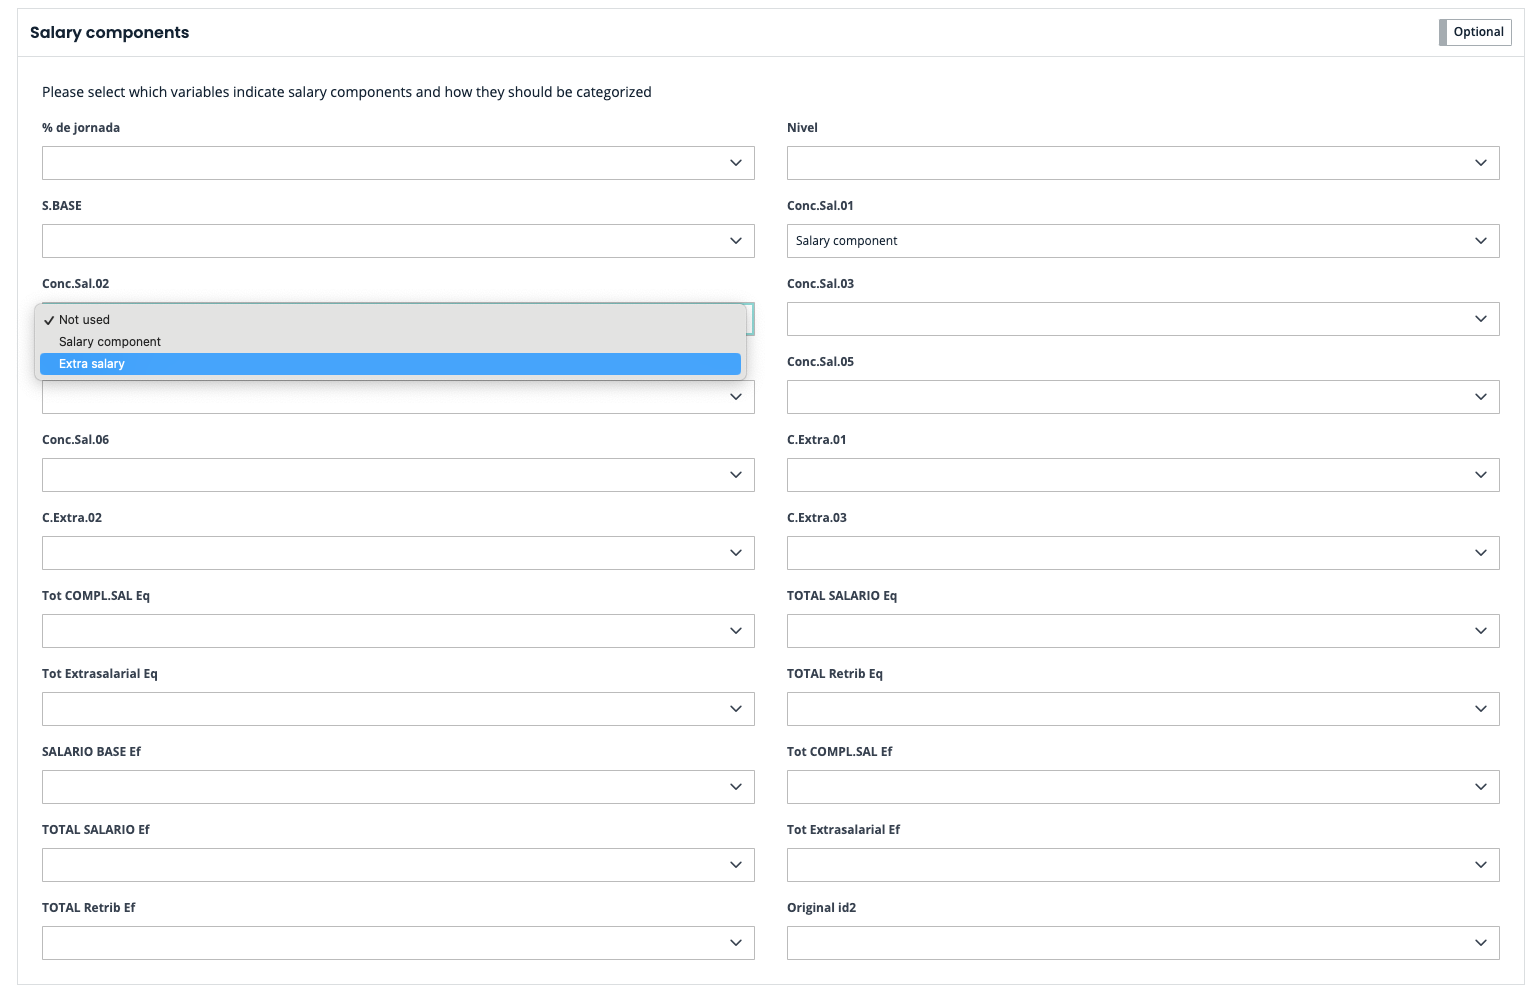Click chevron arrow of TOTAL SALARIO Eq dropdown
Screen dimensions: 1539x992
(x=1480, y=631)
